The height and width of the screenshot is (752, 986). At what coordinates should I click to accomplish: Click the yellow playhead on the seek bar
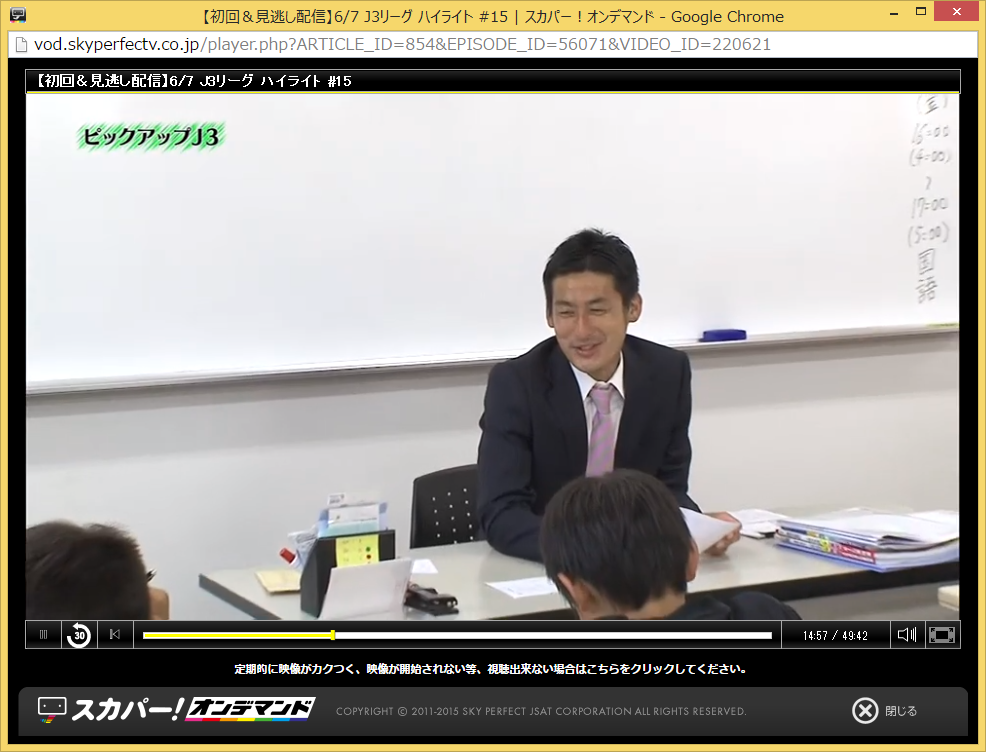tap(333, 635)
